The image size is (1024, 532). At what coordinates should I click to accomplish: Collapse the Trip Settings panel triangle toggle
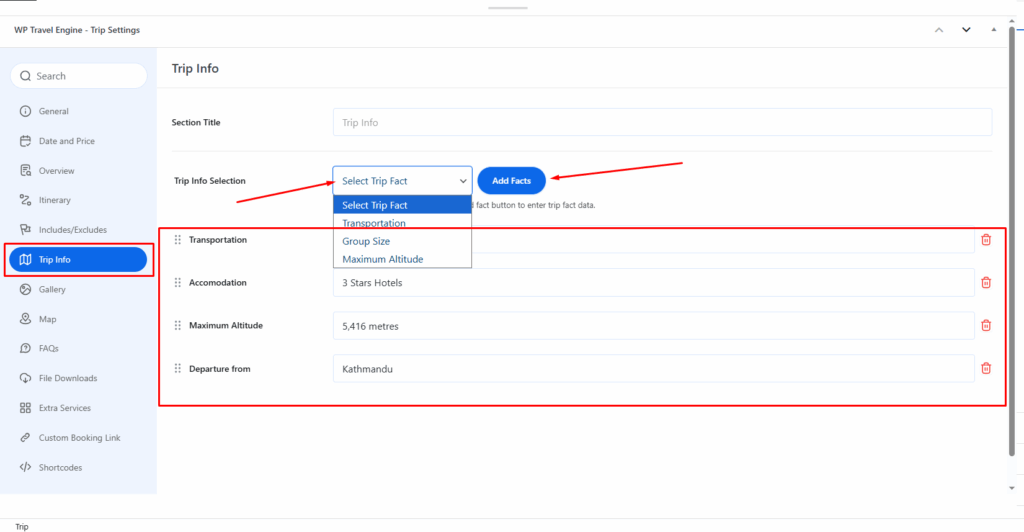pyautogui.click(x=993, y=30)
